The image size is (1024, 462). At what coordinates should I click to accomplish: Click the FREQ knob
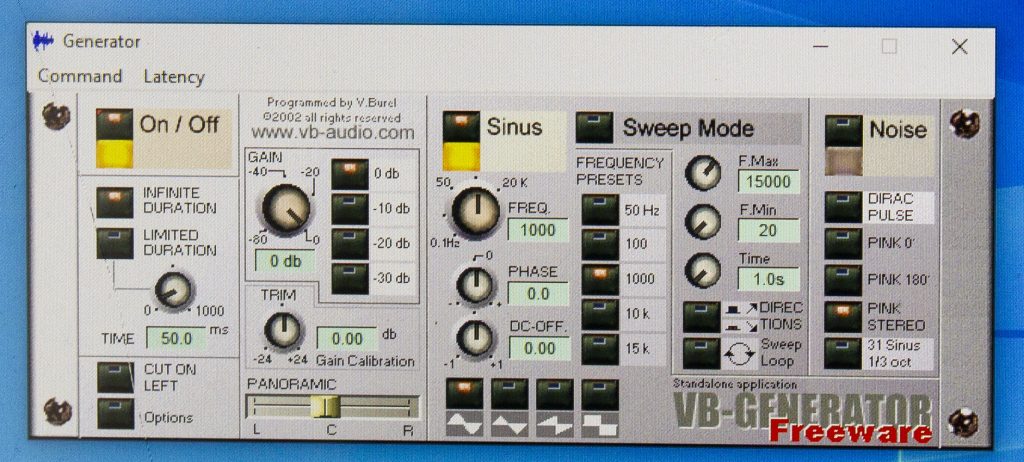click(x=475, y=212)
